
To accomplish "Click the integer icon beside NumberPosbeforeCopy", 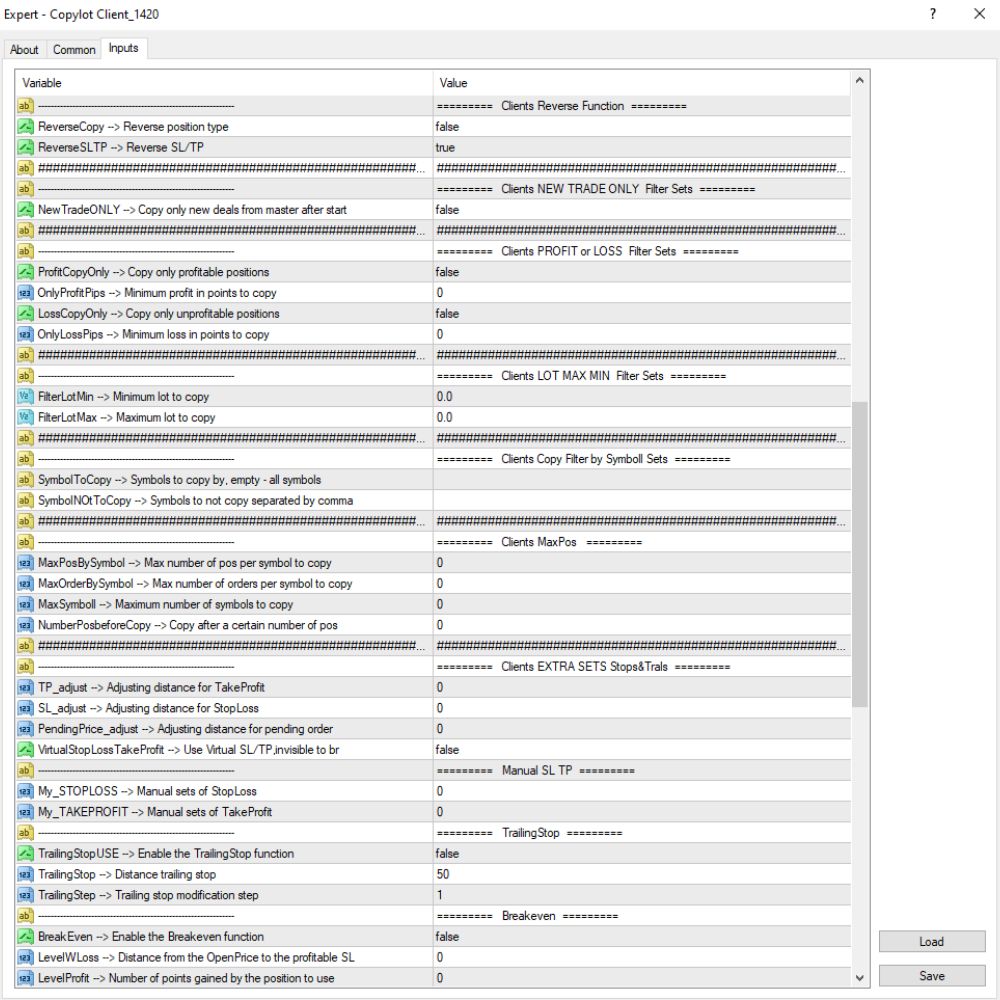I will tap(25, 625).
